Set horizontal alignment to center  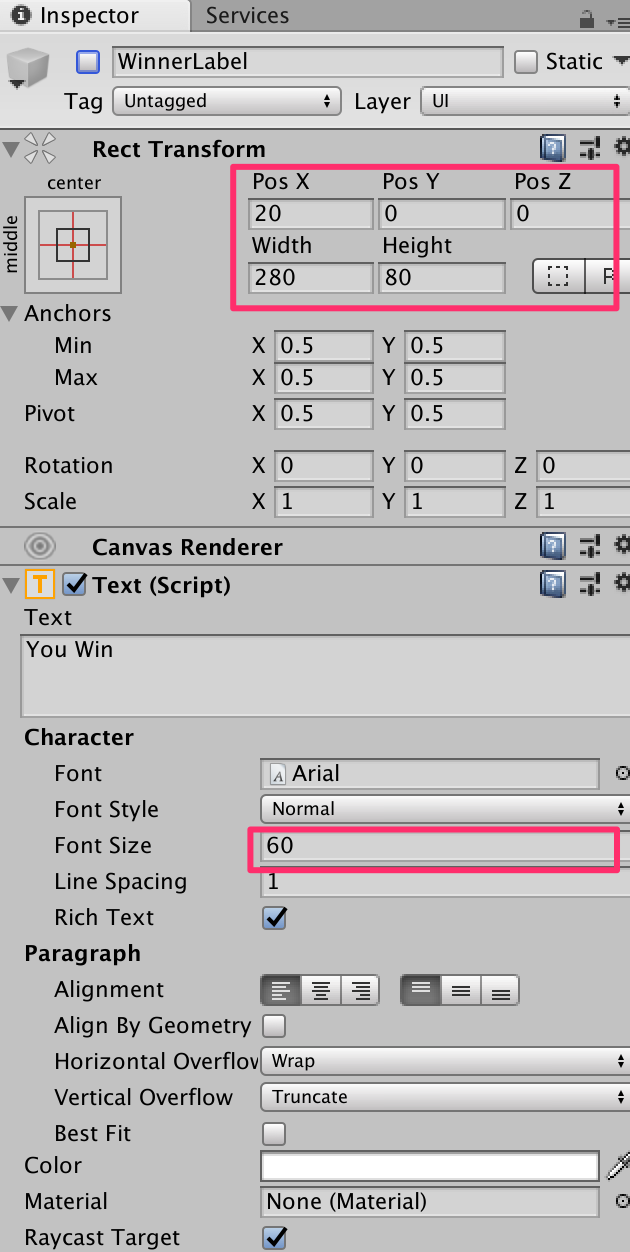(321, 990)
